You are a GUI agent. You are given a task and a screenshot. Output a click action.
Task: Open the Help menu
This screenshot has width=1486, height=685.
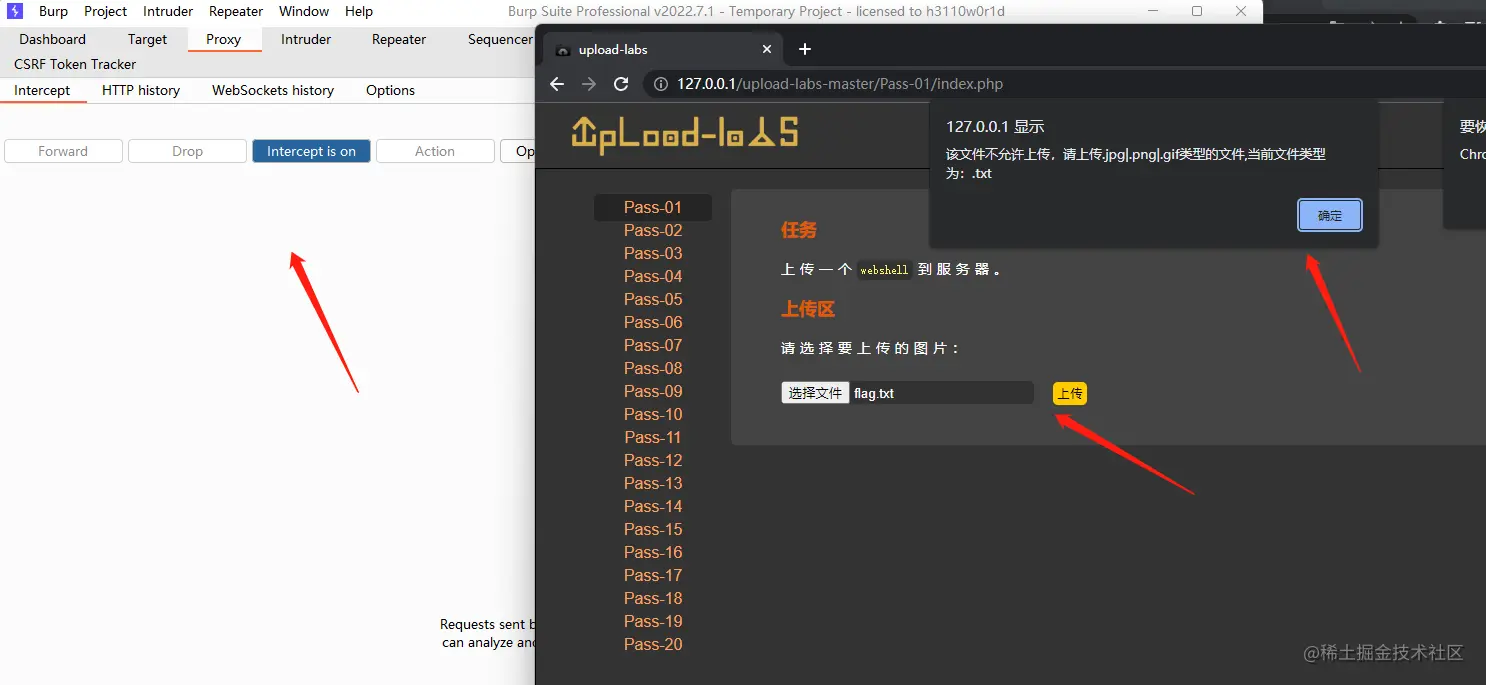point(359,11)
